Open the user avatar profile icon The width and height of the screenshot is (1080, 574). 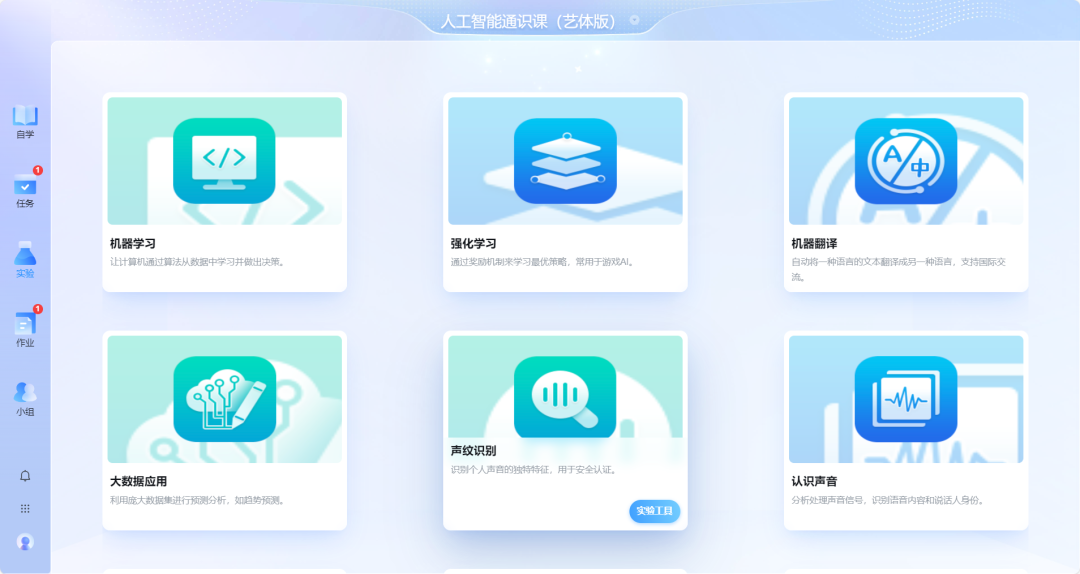[x=25, y=542]
